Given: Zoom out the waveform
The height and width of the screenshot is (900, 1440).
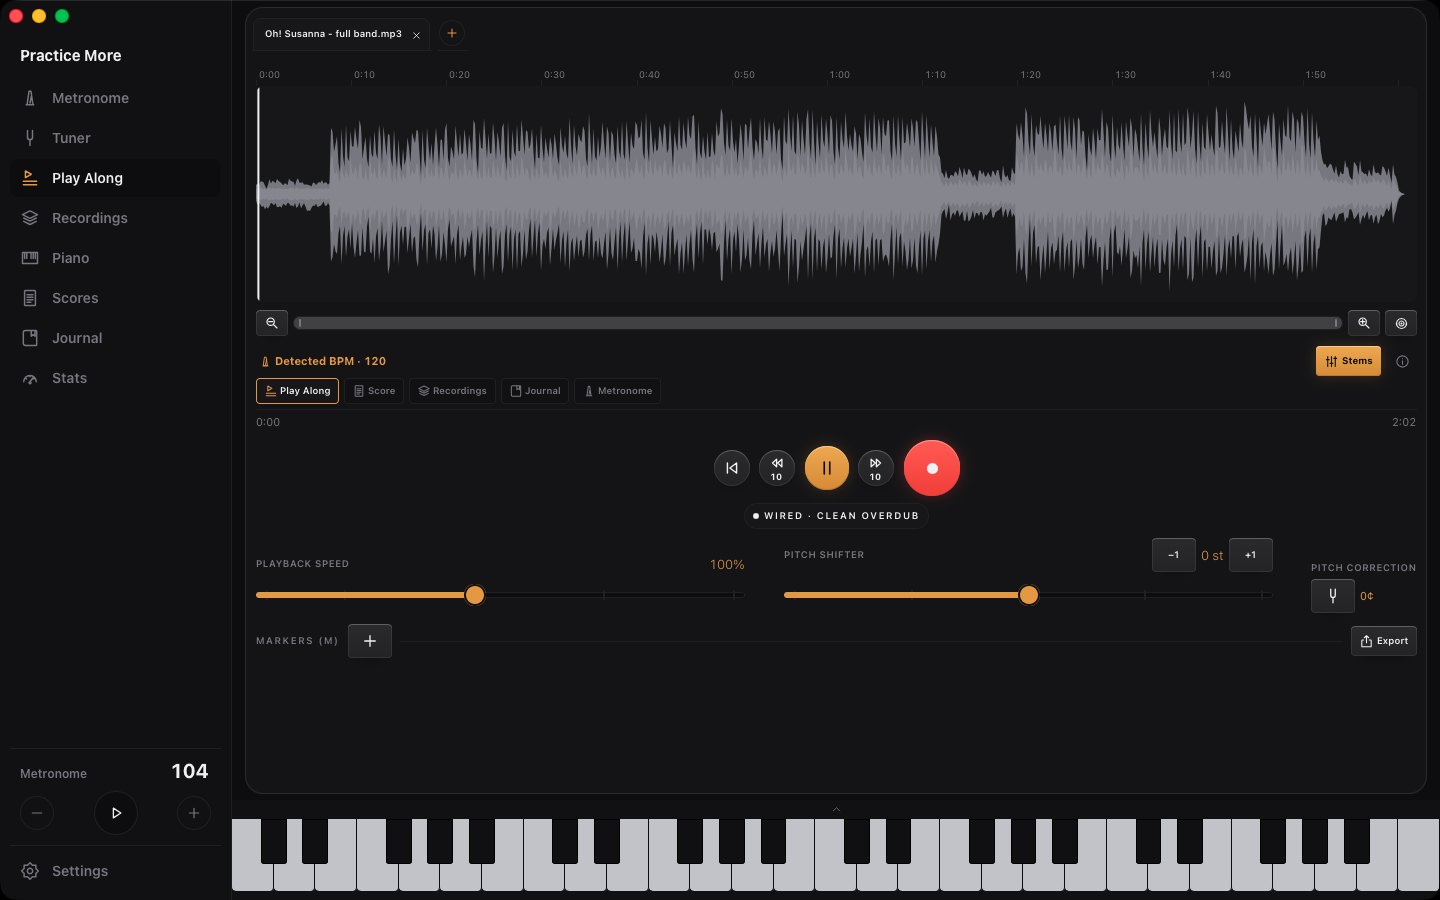Looking at the screenshot, I should tap(272, 323).
